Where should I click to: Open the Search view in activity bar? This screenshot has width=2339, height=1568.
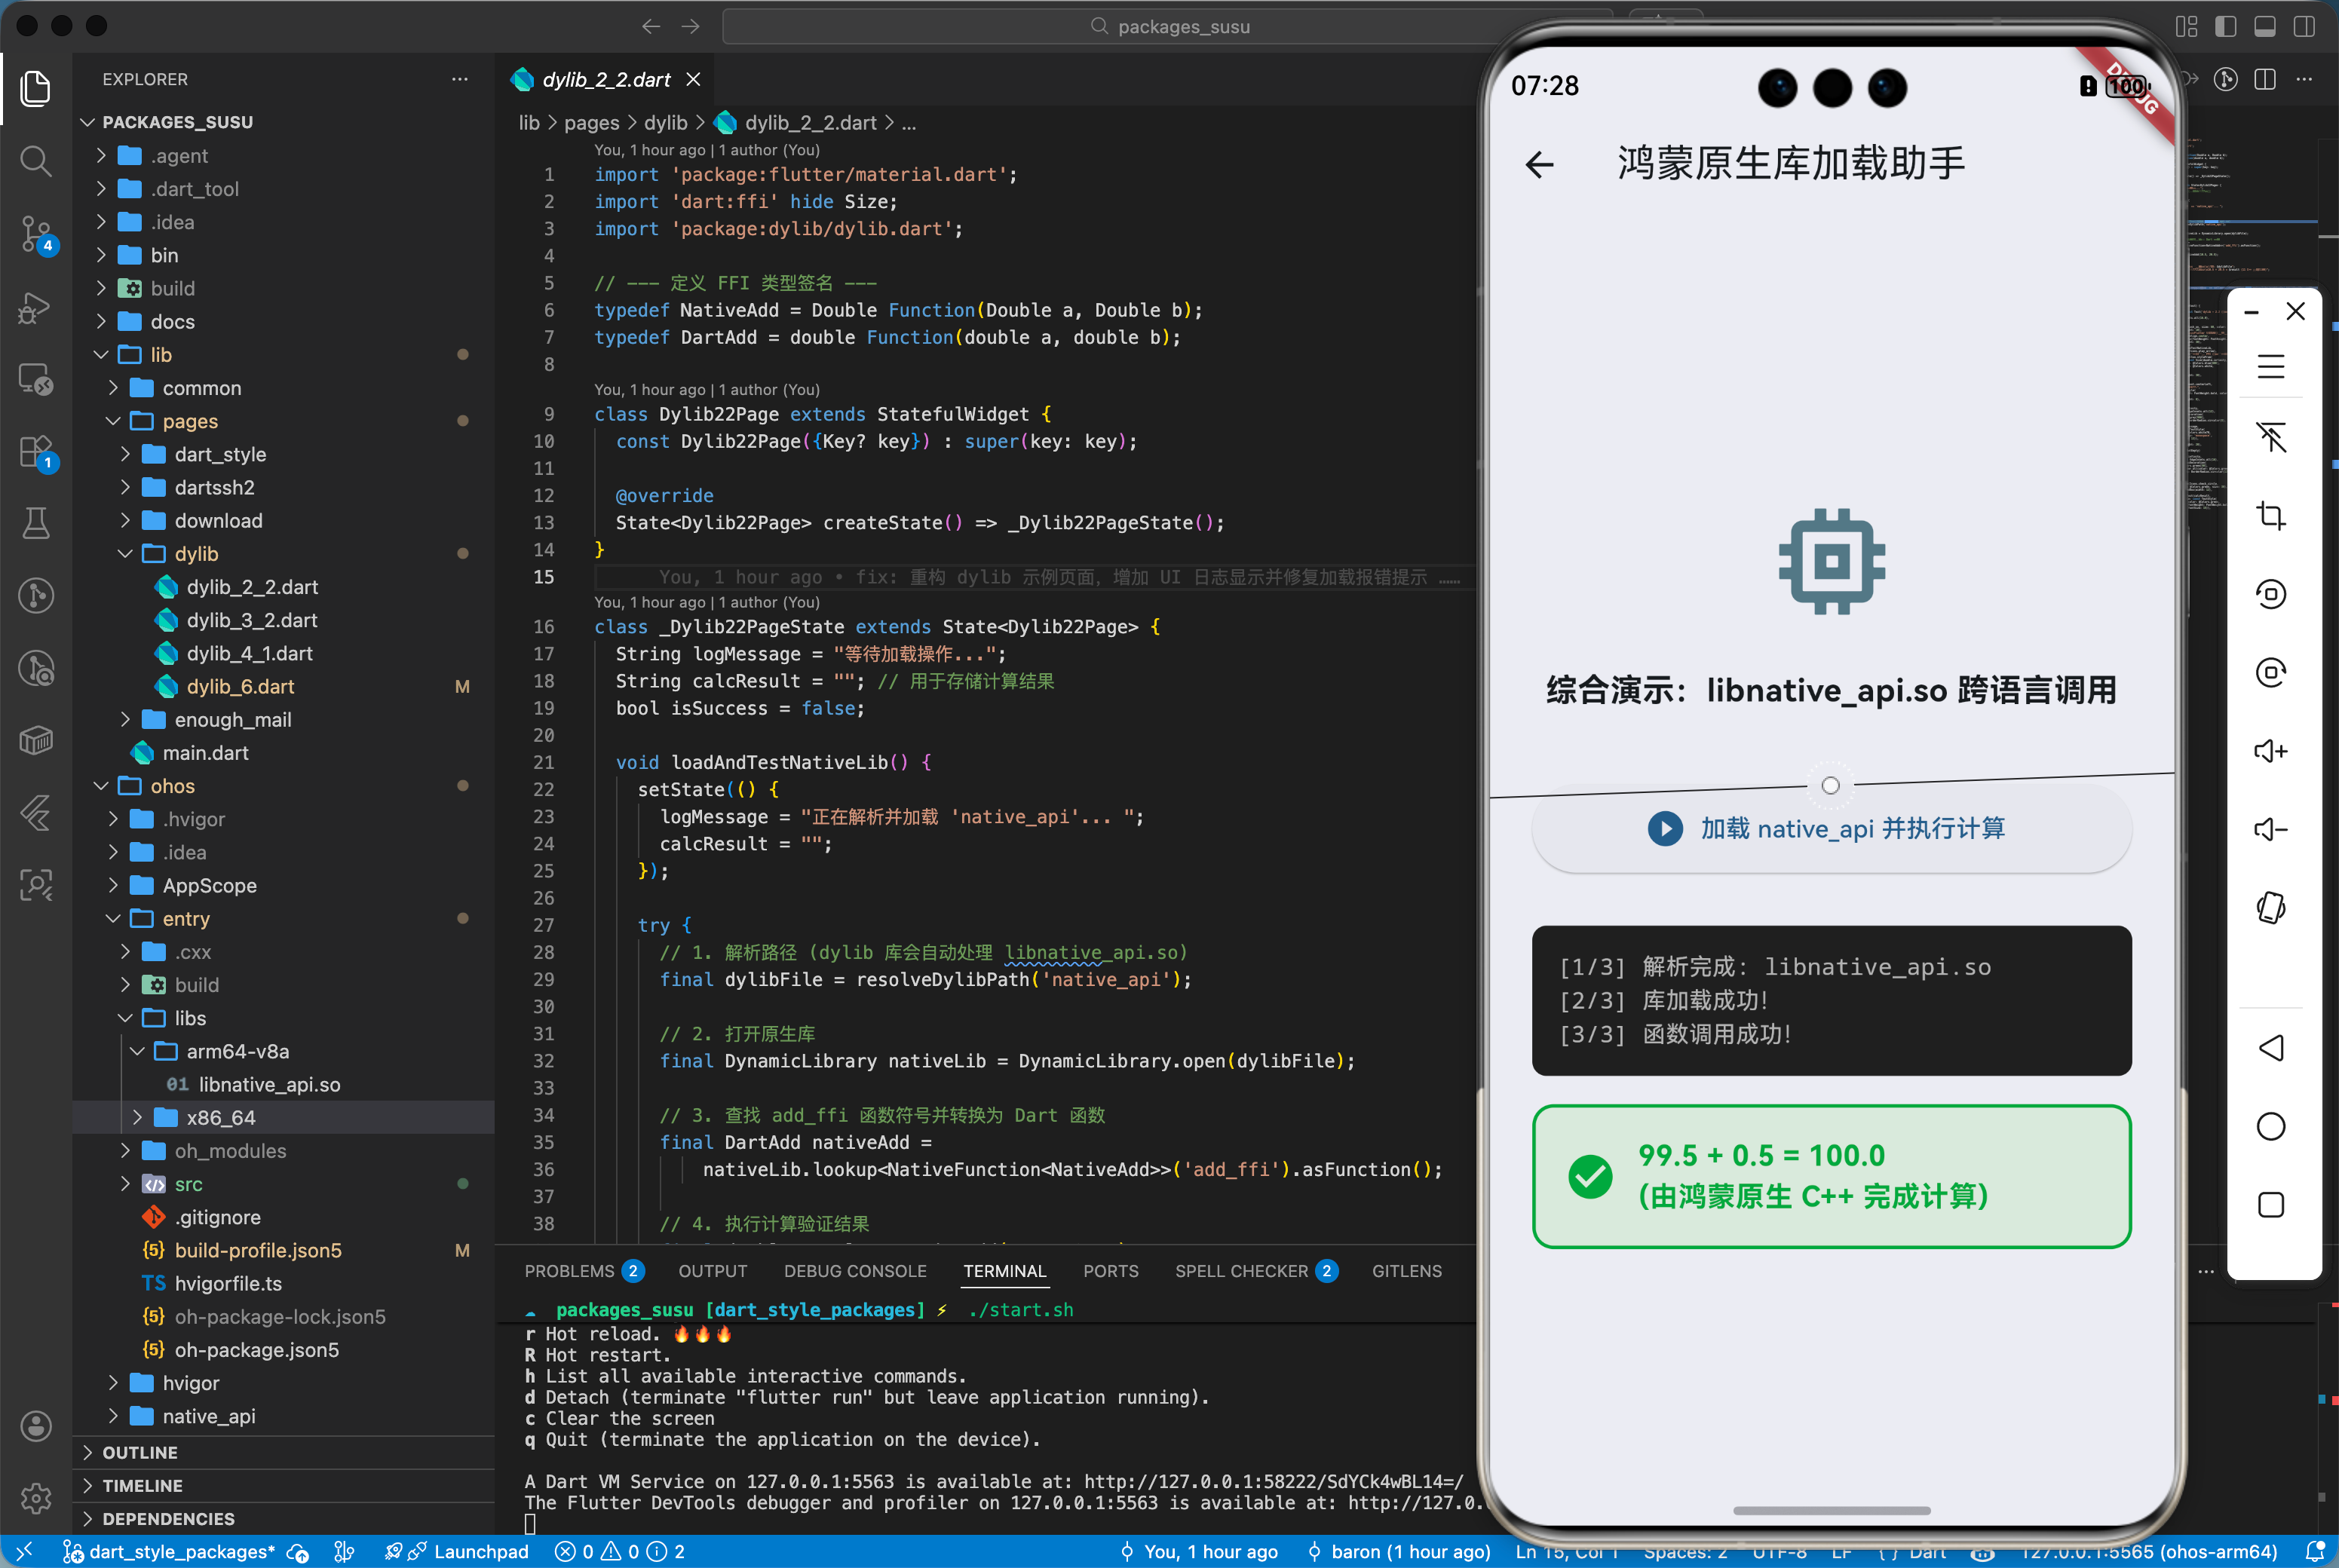pos(36,160)
